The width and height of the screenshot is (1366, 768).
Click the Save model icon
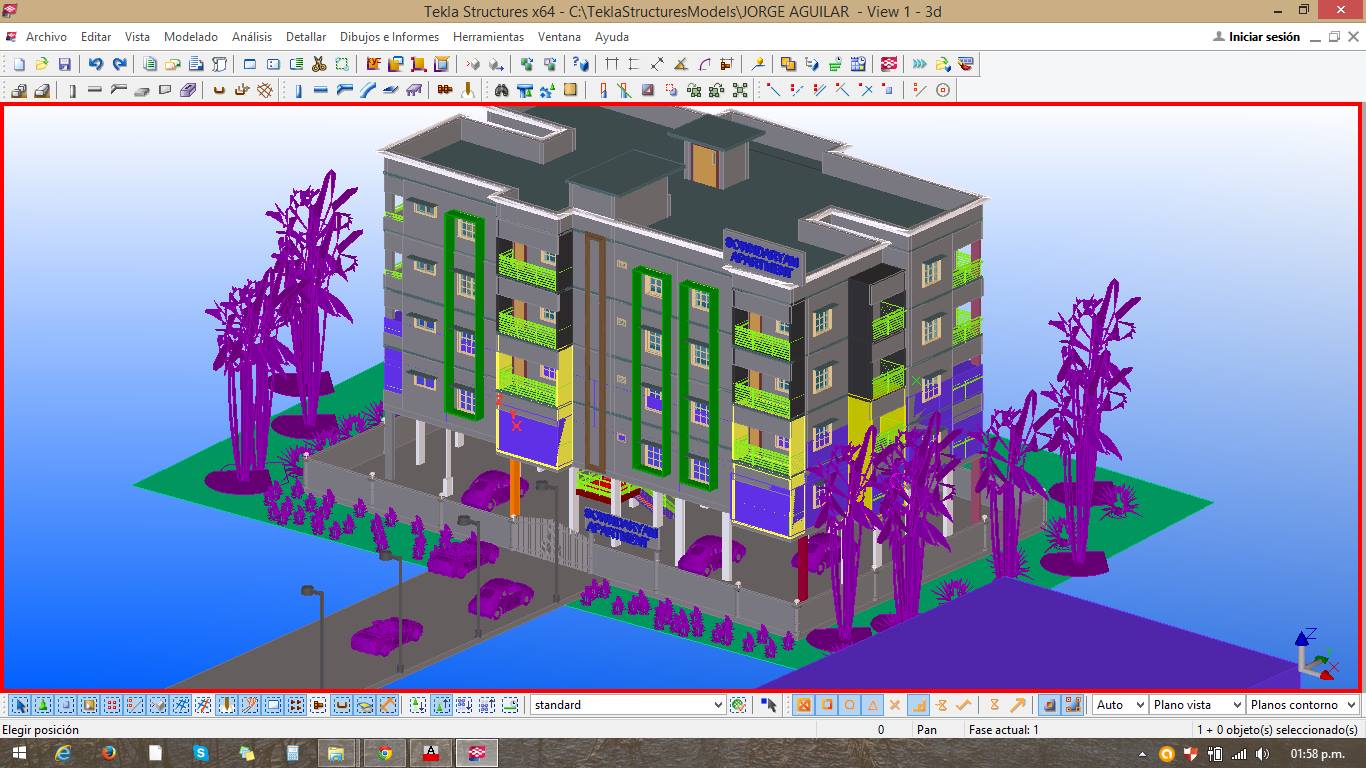click(64, 64)
